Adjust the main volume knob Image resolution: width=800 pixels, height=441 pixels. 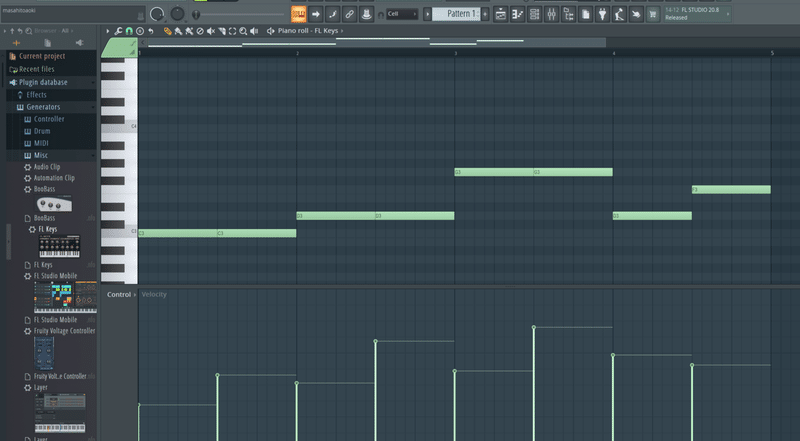click(157, 14)
